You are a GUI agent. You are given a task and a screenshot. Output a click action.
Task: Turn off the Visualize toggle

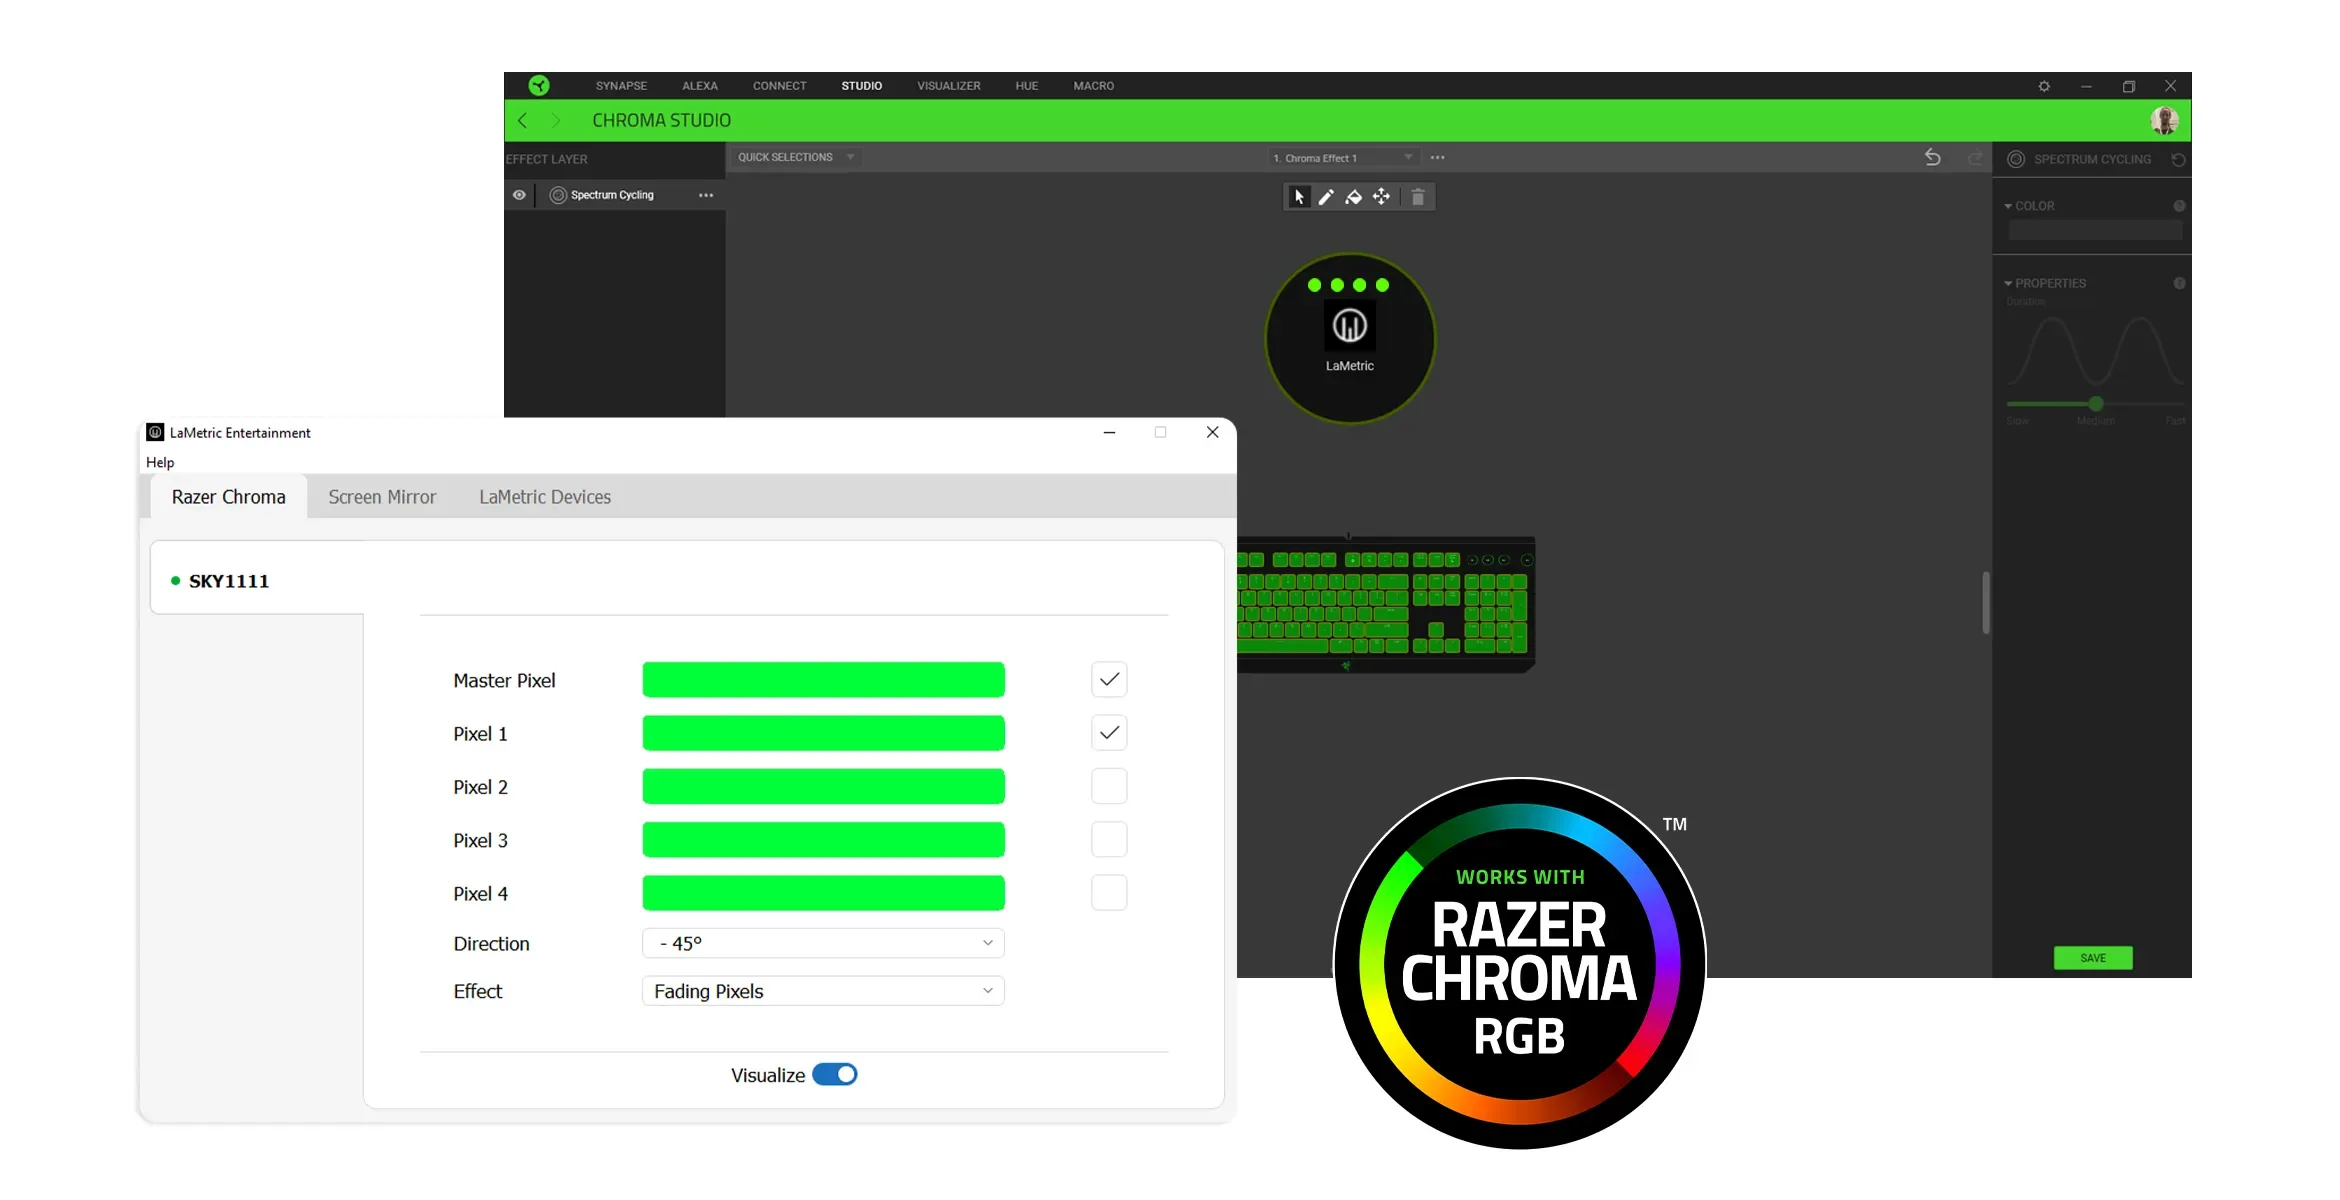click(x=836, y=1074)
